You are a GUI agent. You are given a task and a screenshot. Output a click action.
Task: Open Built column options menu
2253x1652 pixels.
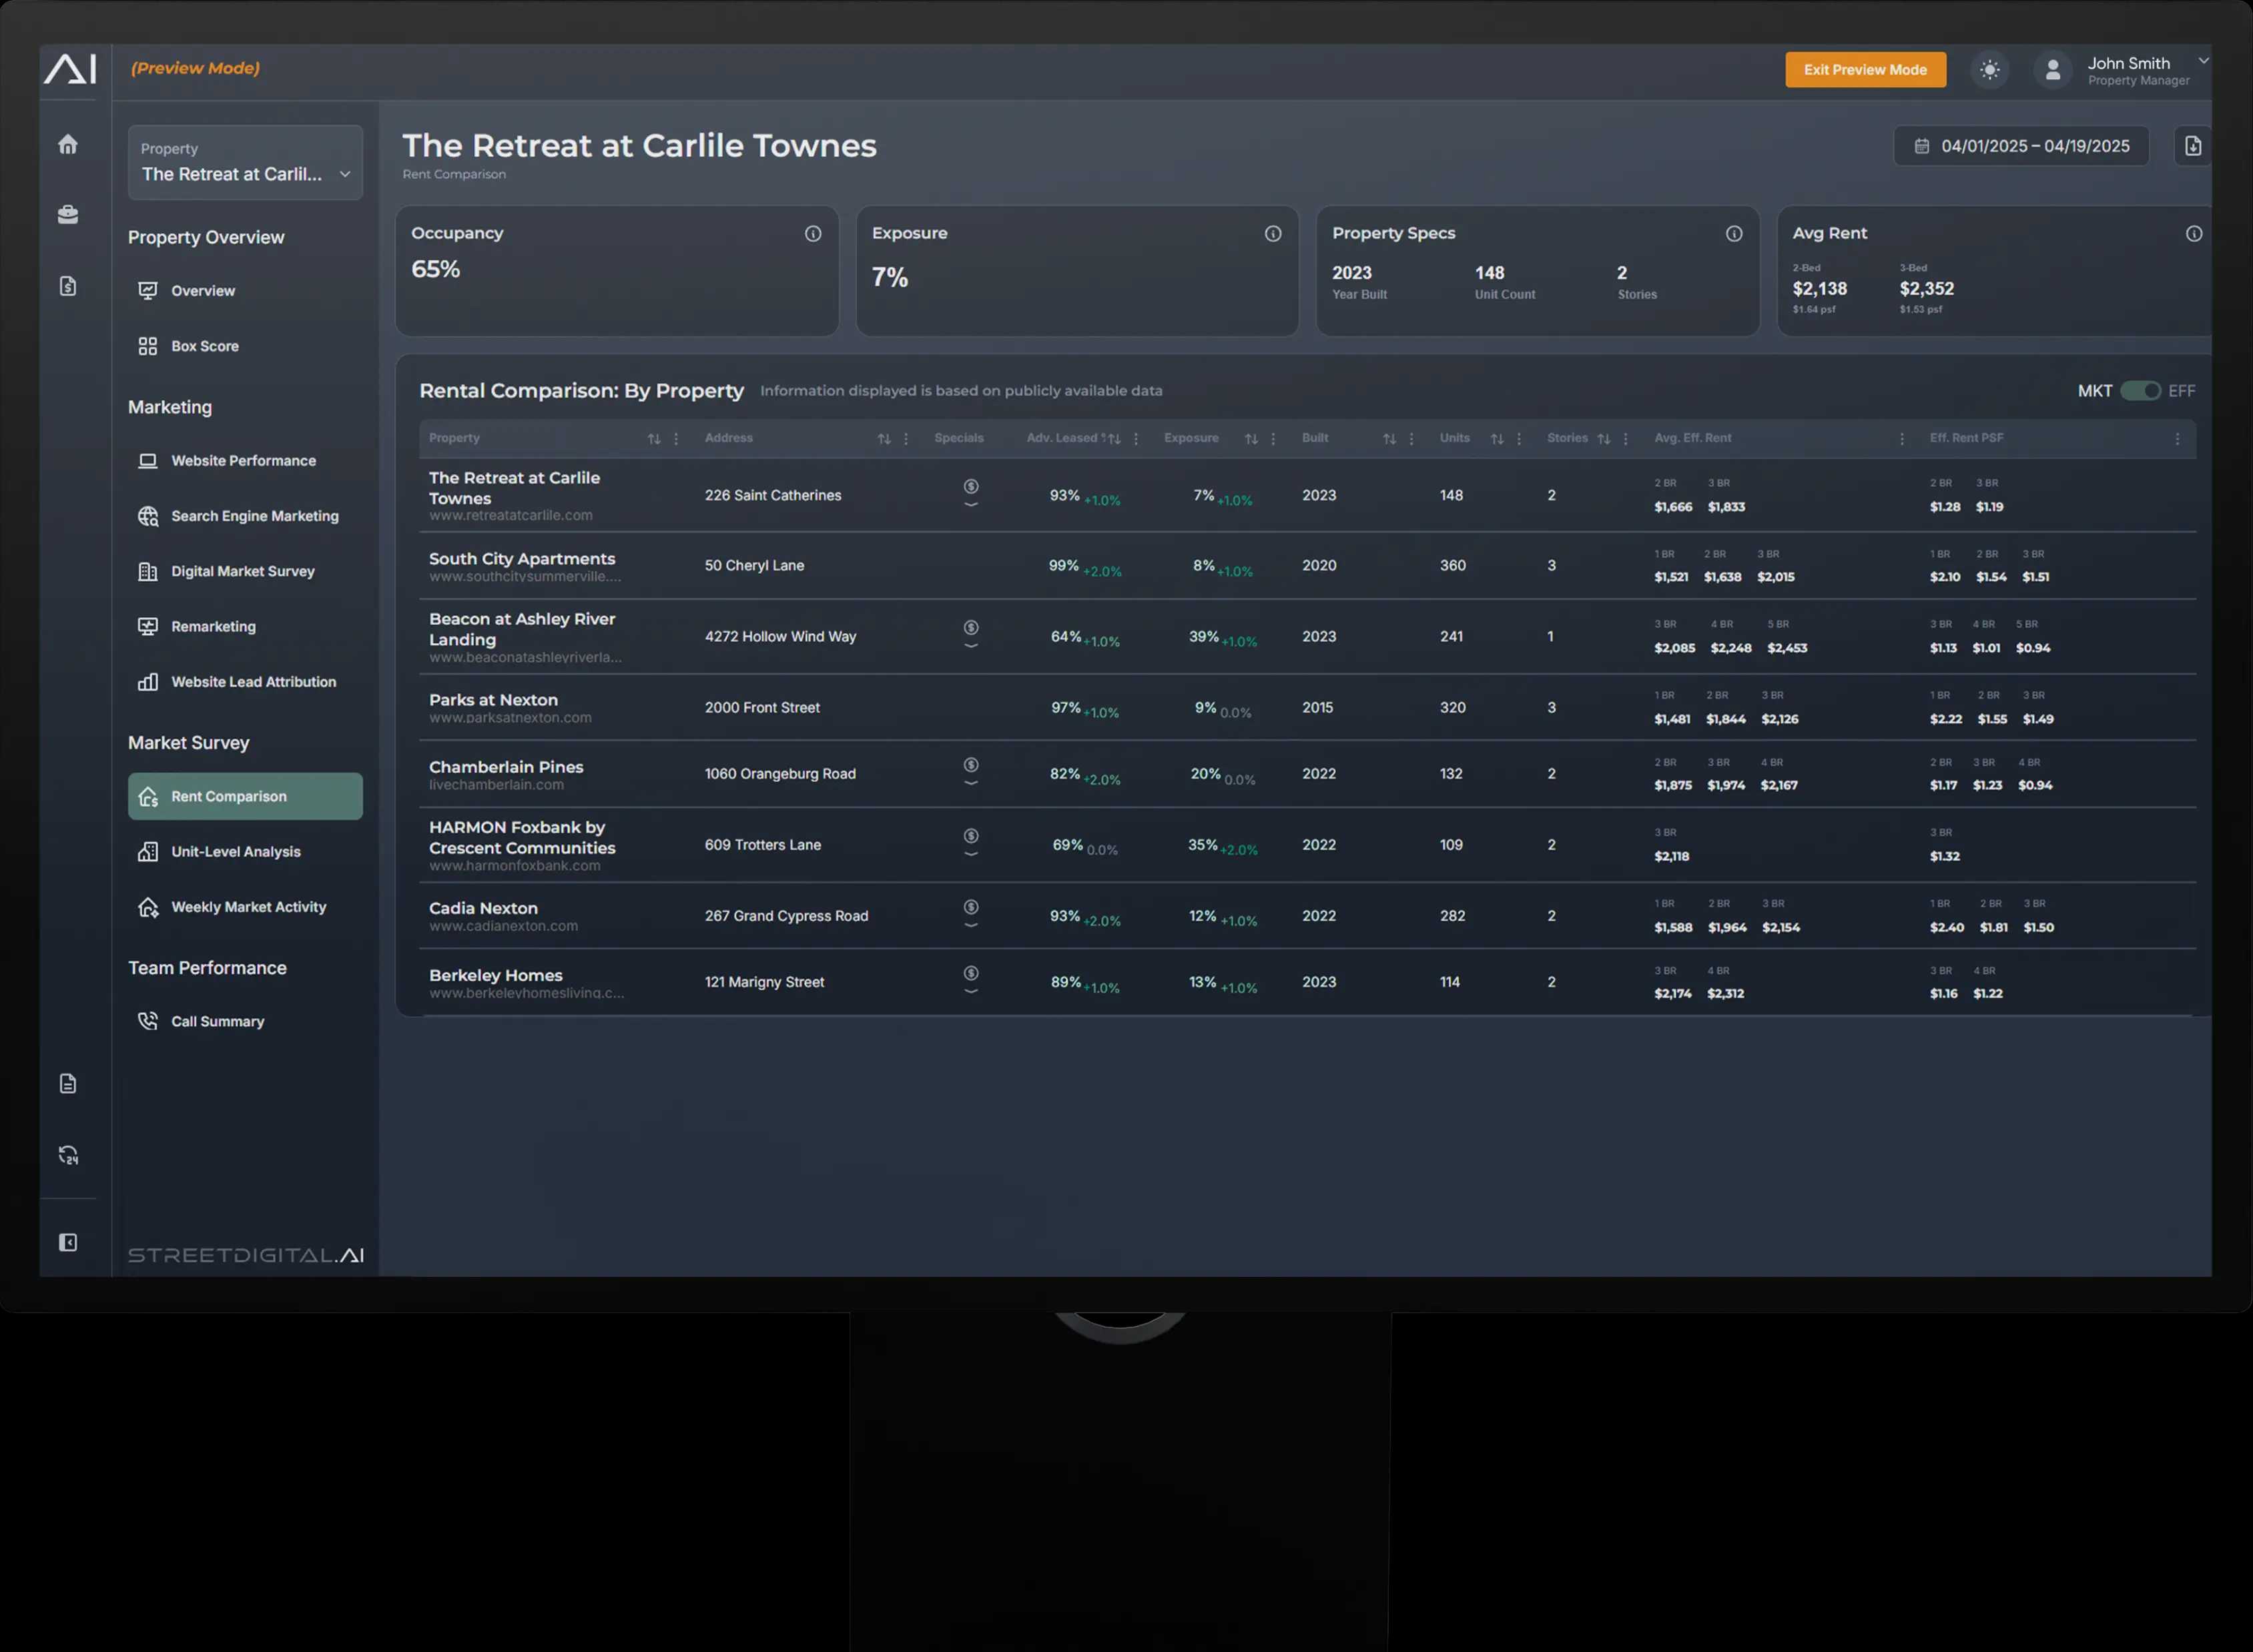[1411, 439]
